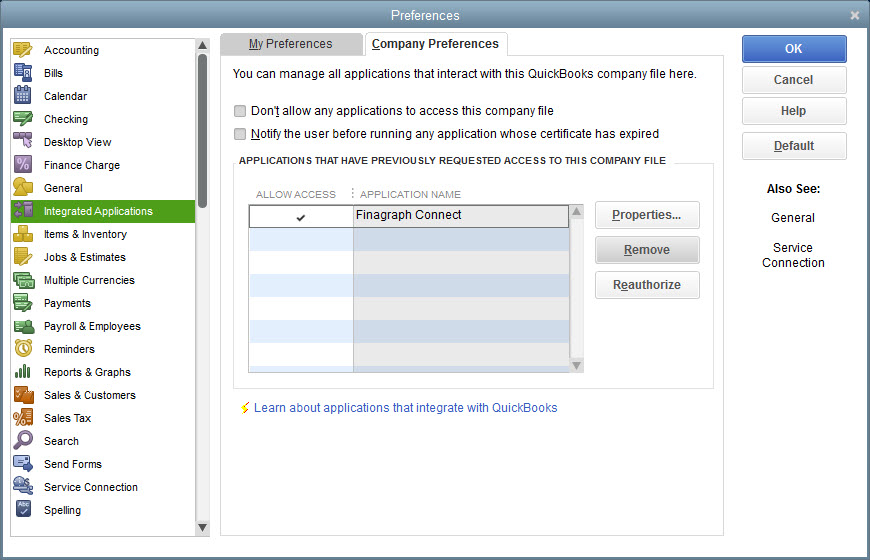Select the Finagraph Connect application row
870x560 pixels.
coord(409,216)
